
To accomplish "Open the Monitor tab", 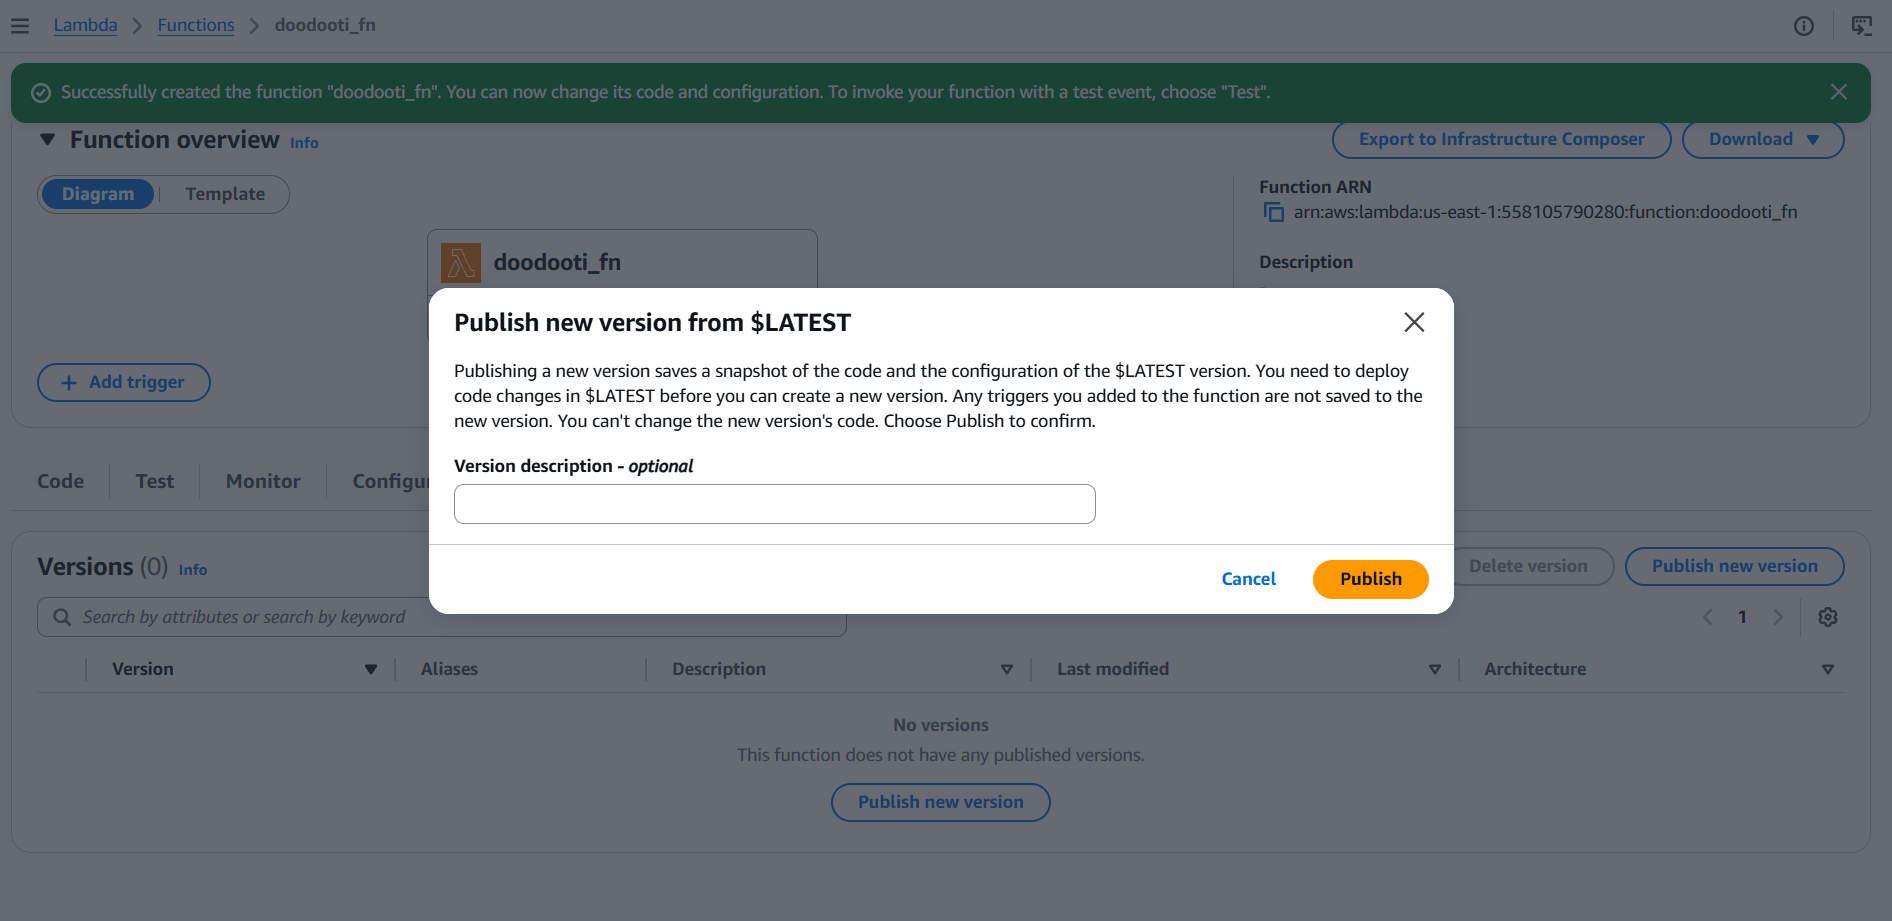I will pos(263,481).
